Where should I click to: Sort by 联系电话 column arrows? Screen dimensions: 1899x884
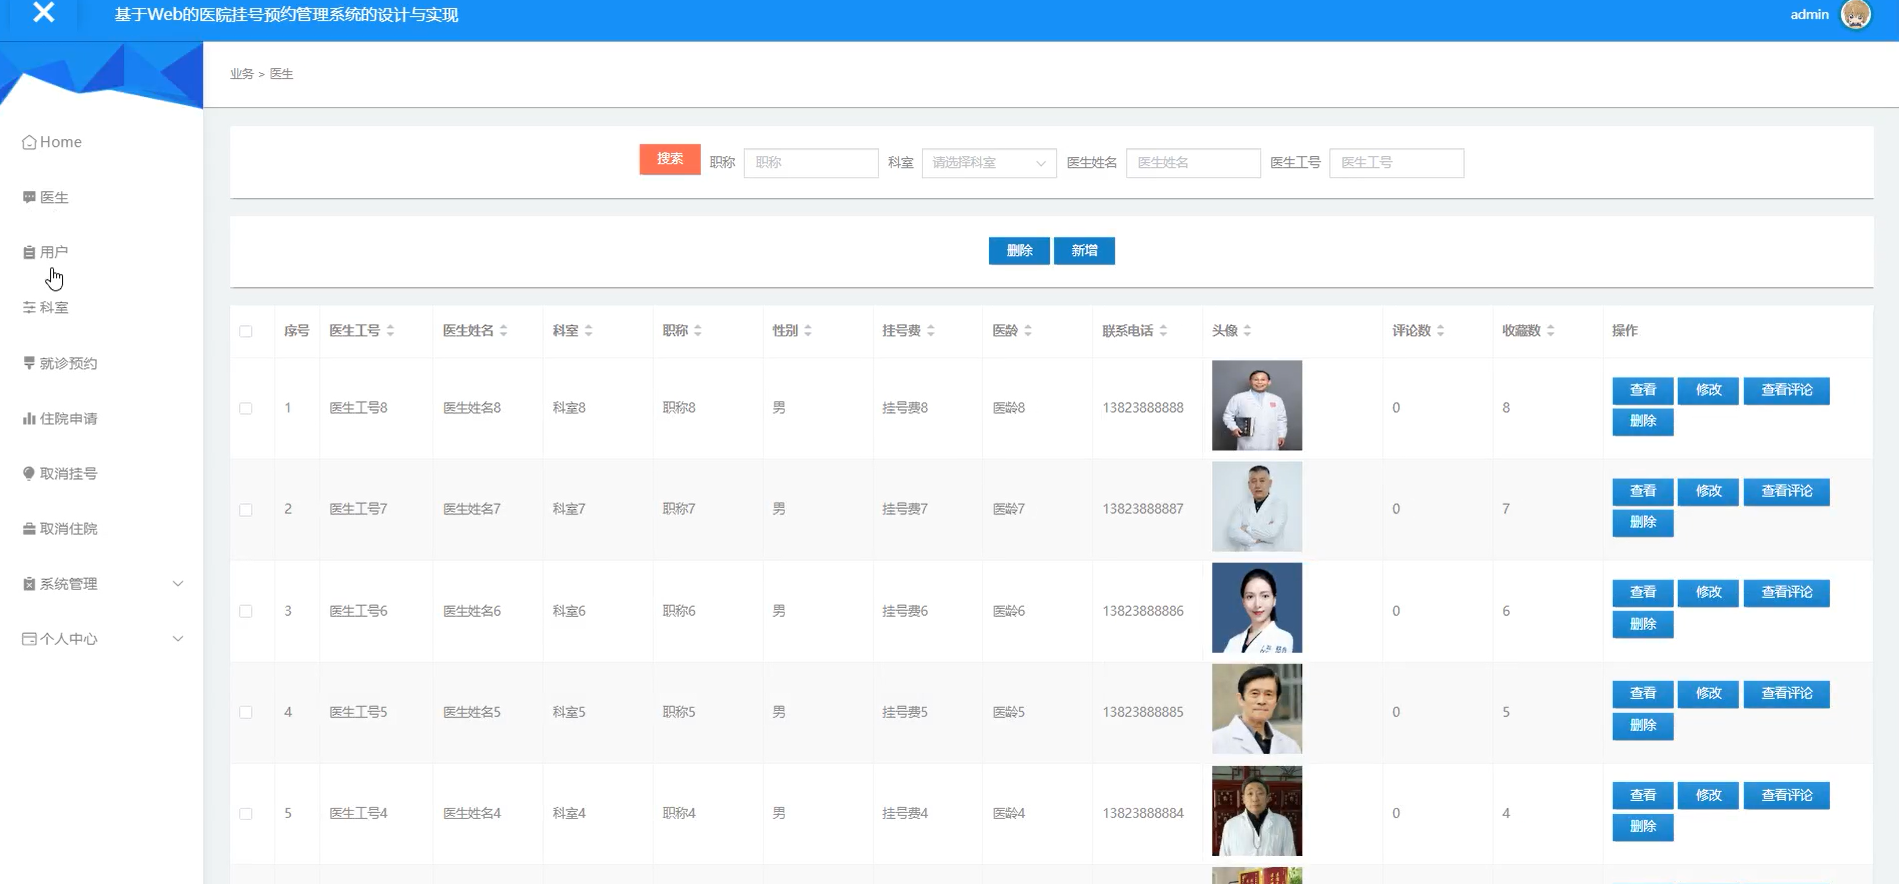1163,331
